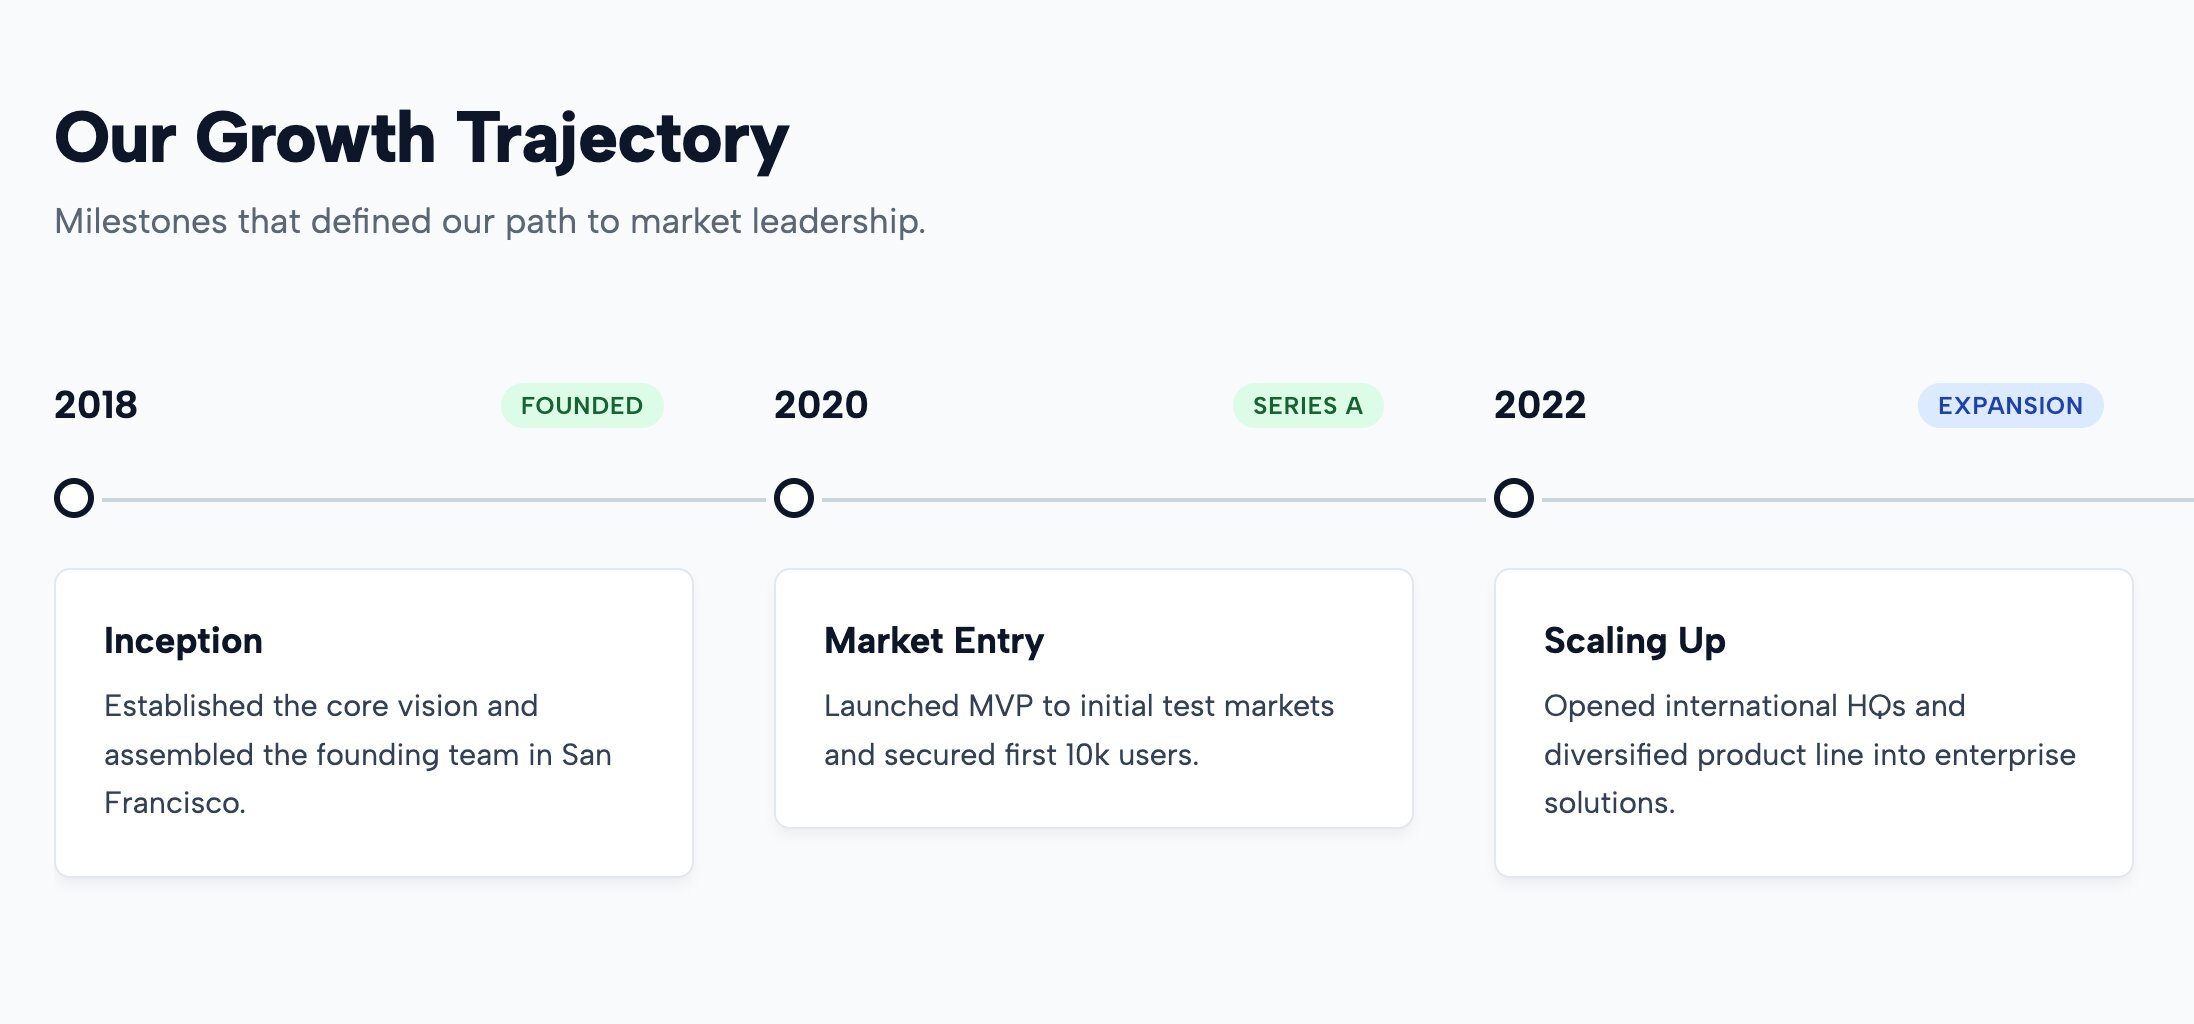Click the EXPANSION badge
Viewport: 2194px width, 1024px height.
(x=2010, y=405)
